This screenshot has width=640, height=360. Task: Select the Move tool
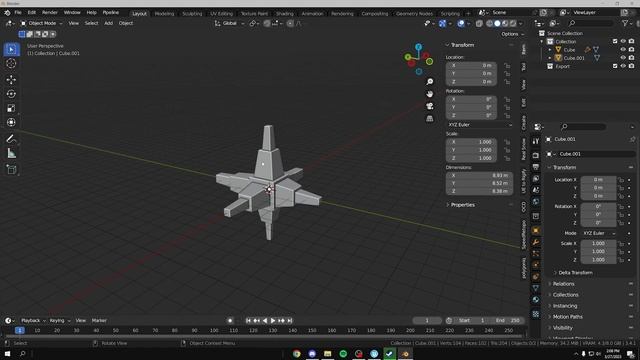pyautogui.click(x=11, y=80)
